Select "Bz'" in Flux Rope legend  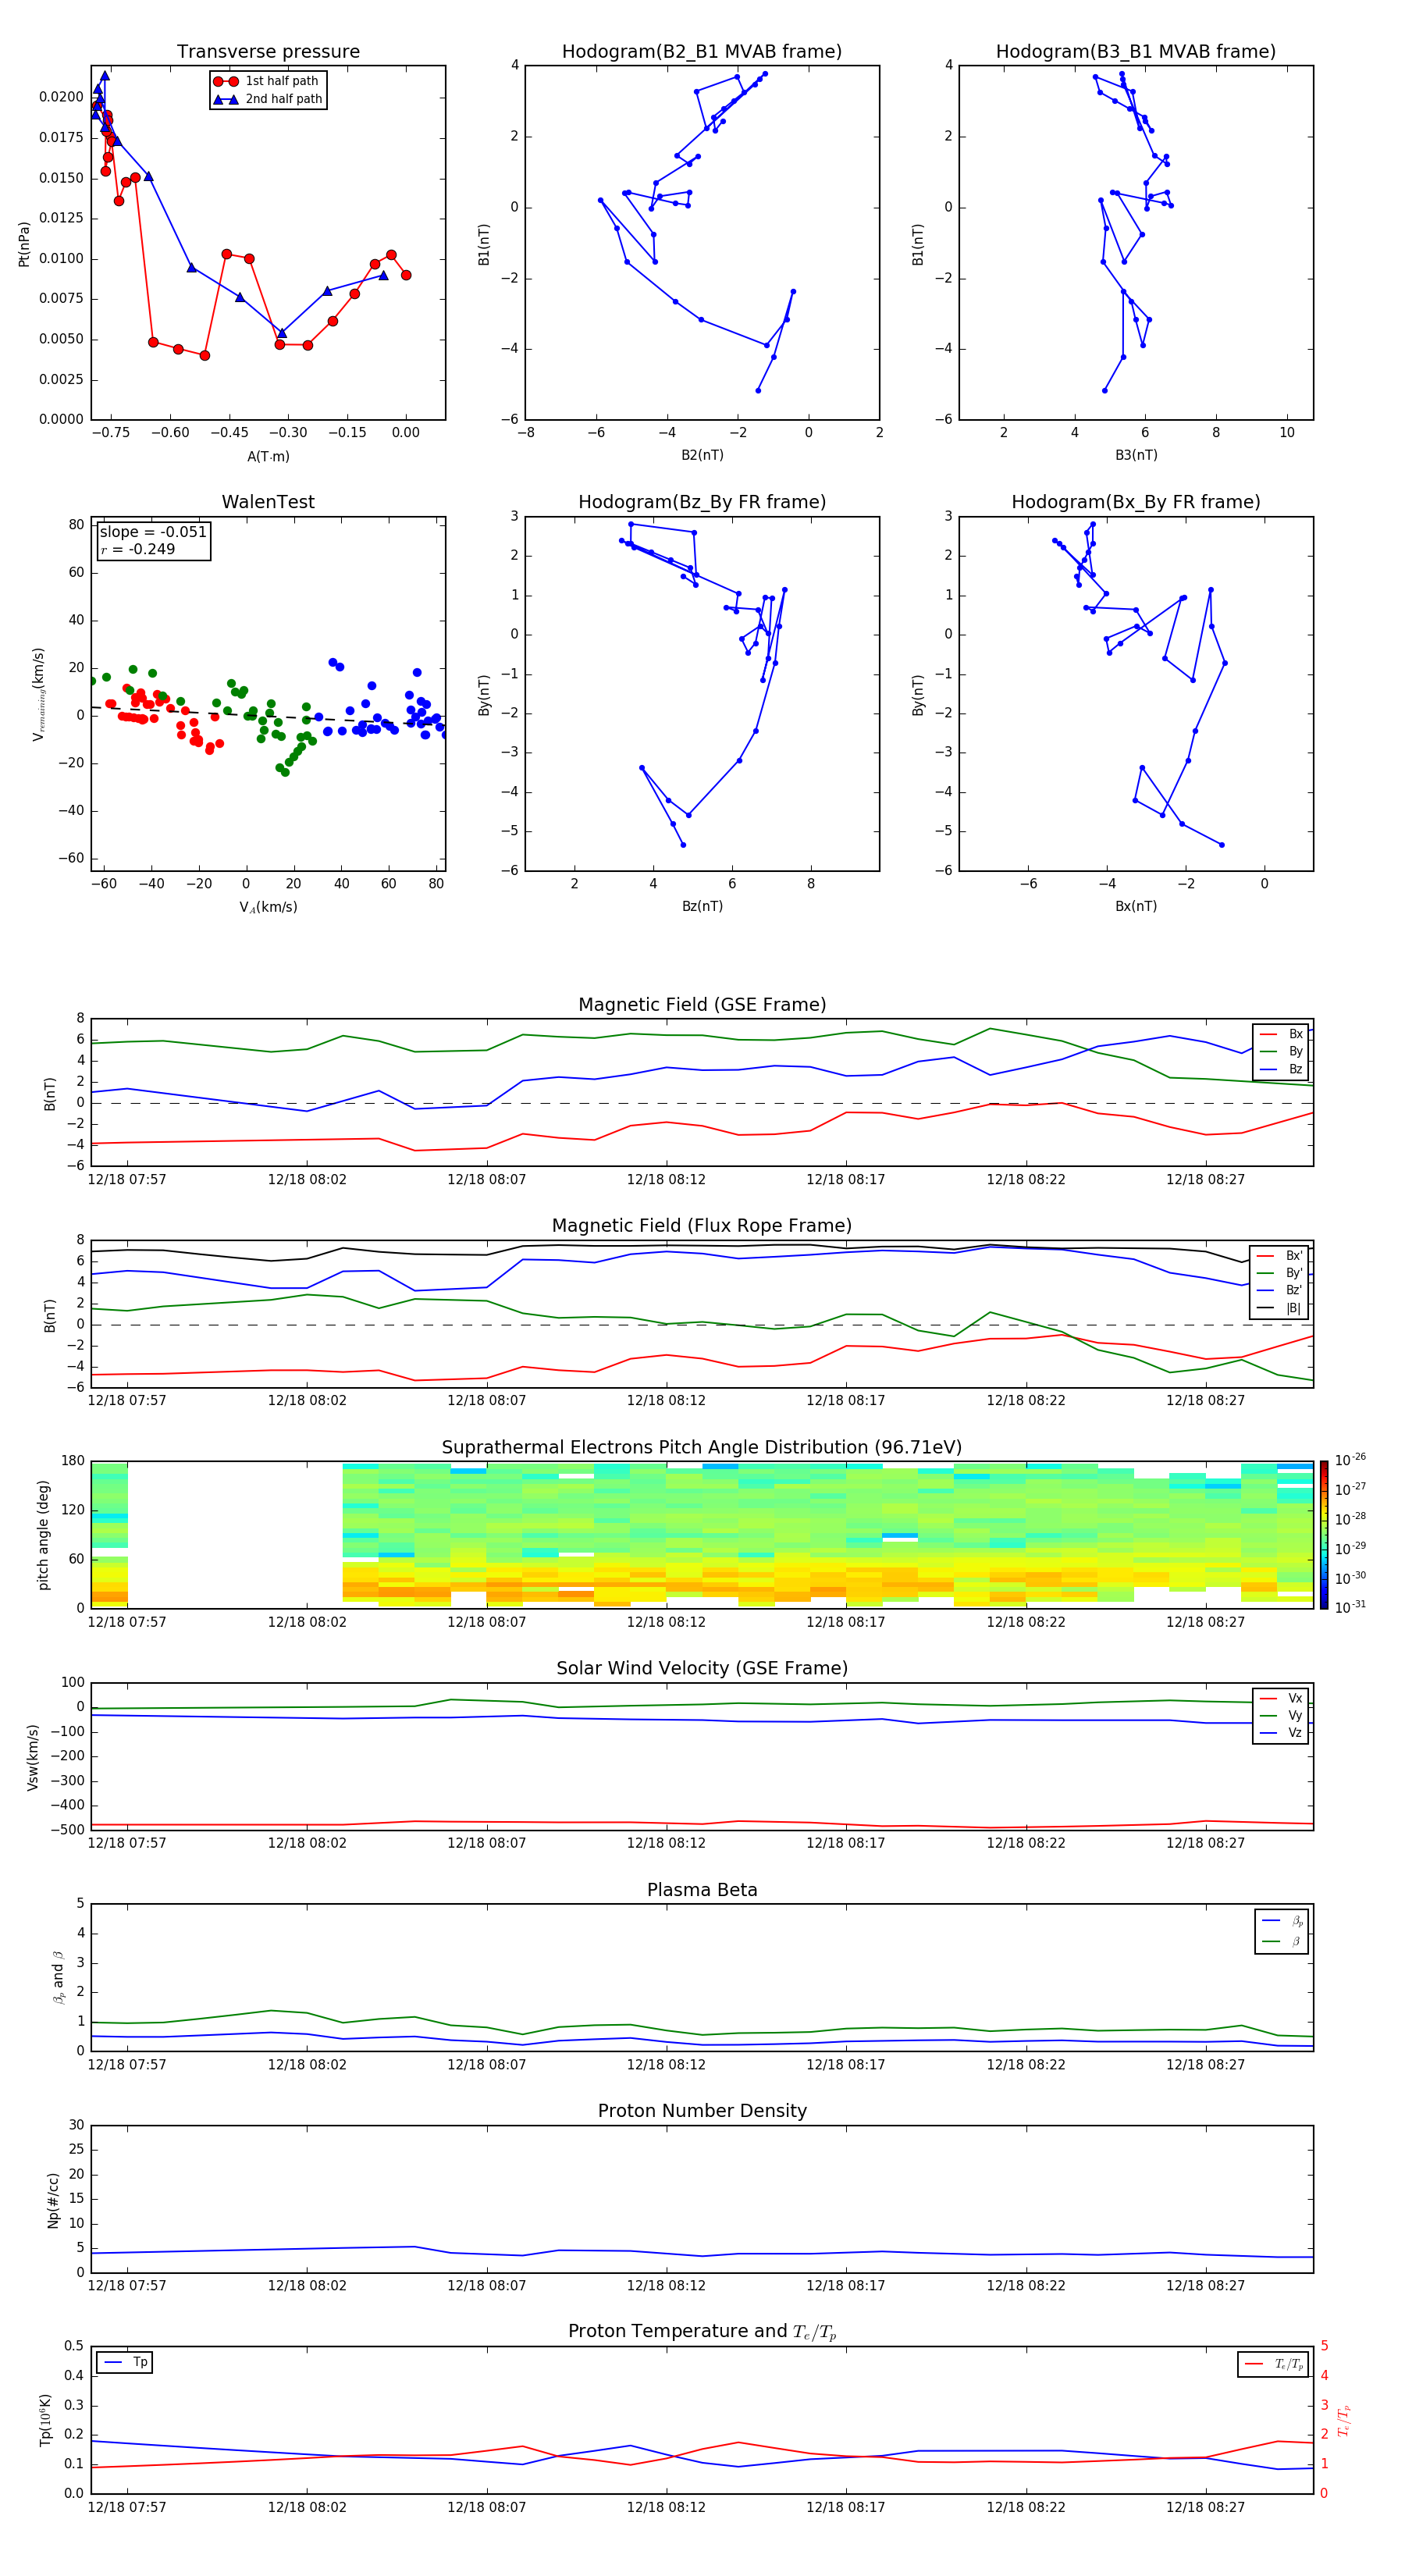point(1280,1290)
